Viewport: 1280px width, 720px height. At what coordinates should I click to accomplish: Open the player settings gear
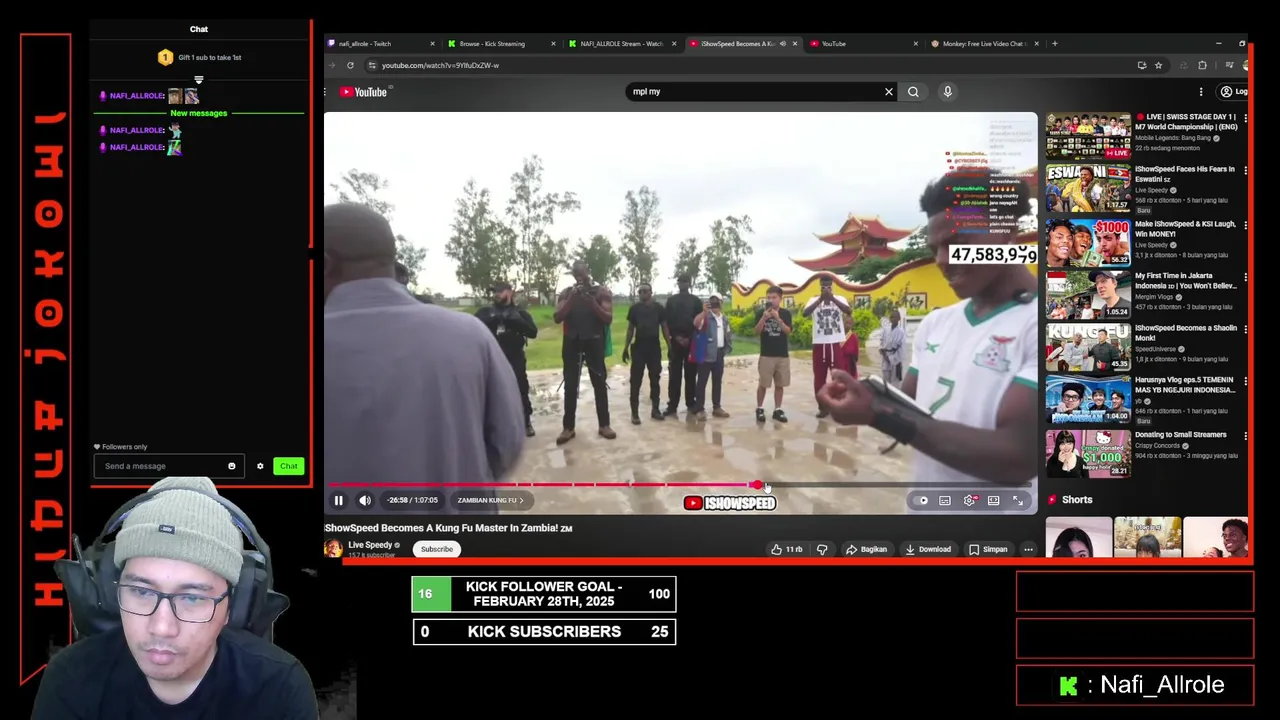tap(969, 500)
